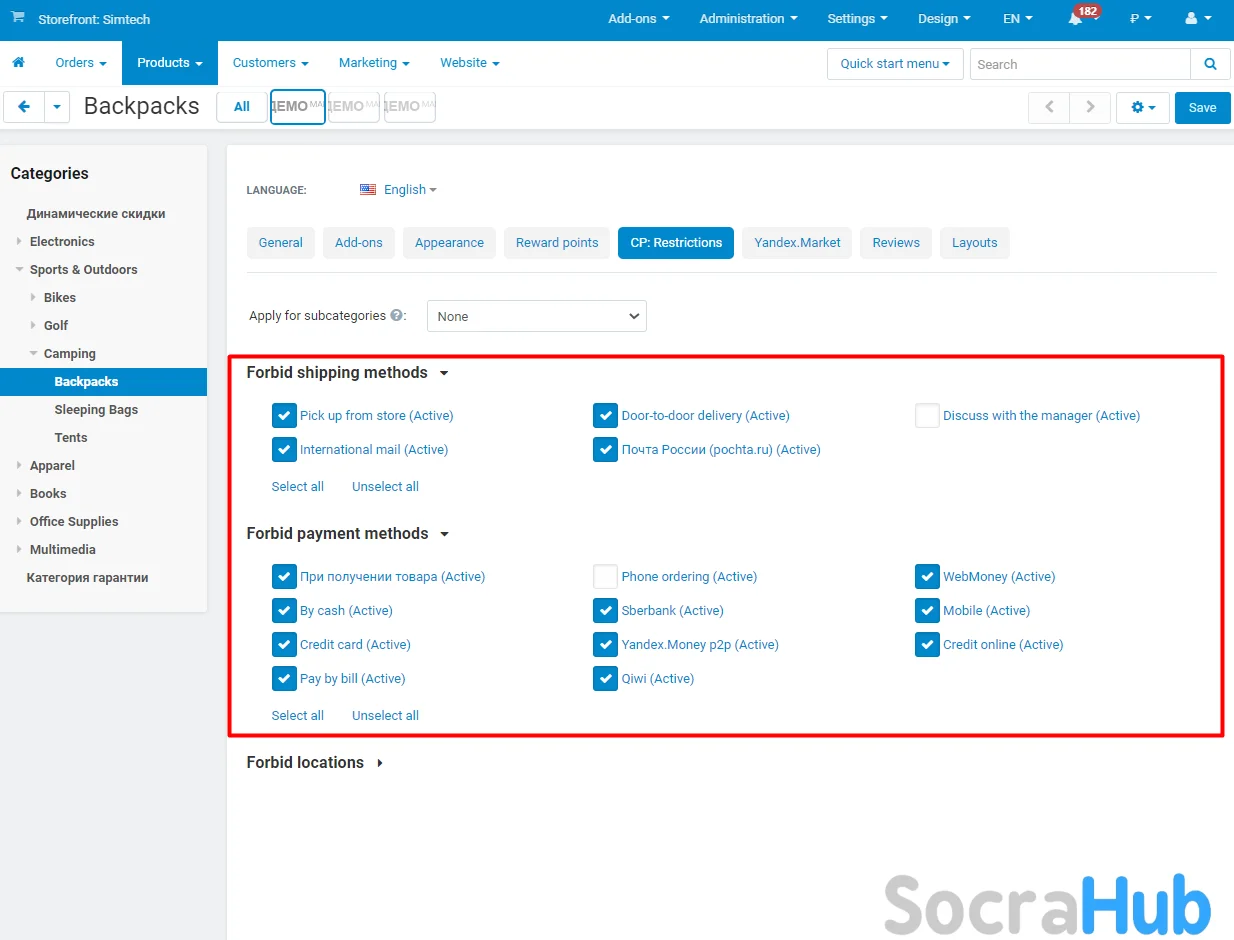Click Unselect all under shipping methods
This screenshot has width=1234, height=940.
[385, 487]
